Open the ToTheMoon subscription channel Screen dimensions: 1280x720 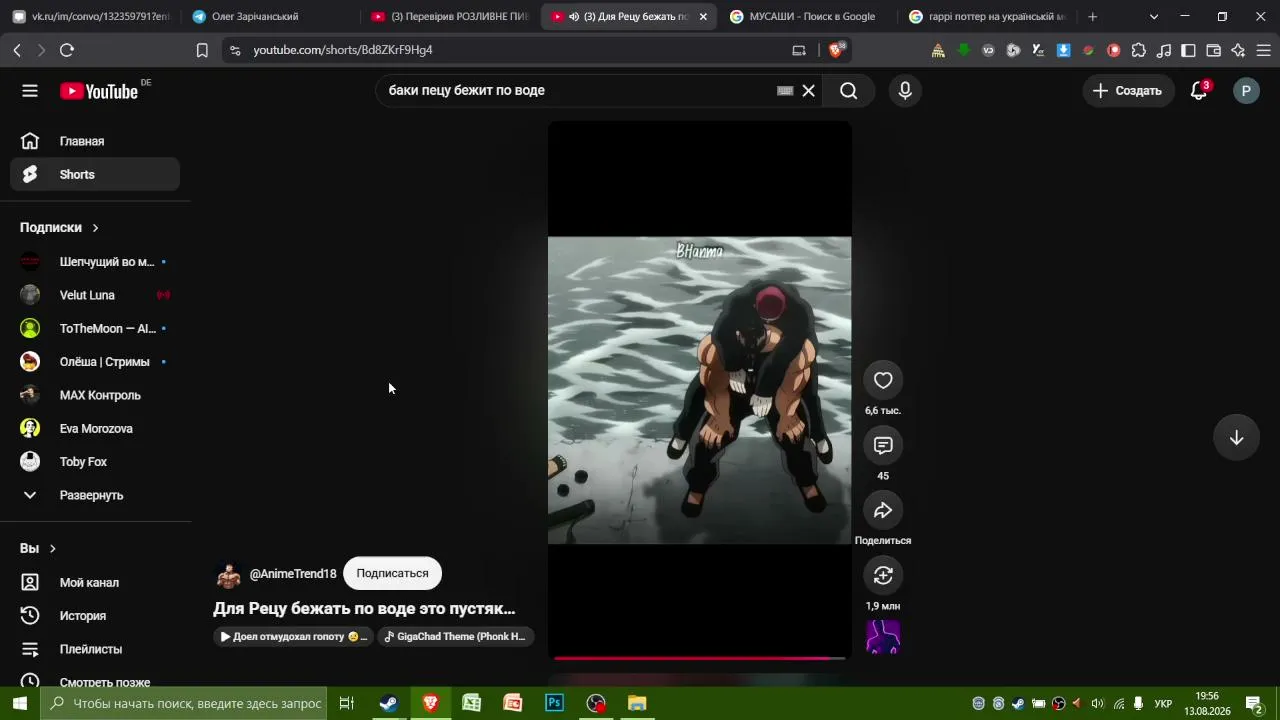pos(95,328)
